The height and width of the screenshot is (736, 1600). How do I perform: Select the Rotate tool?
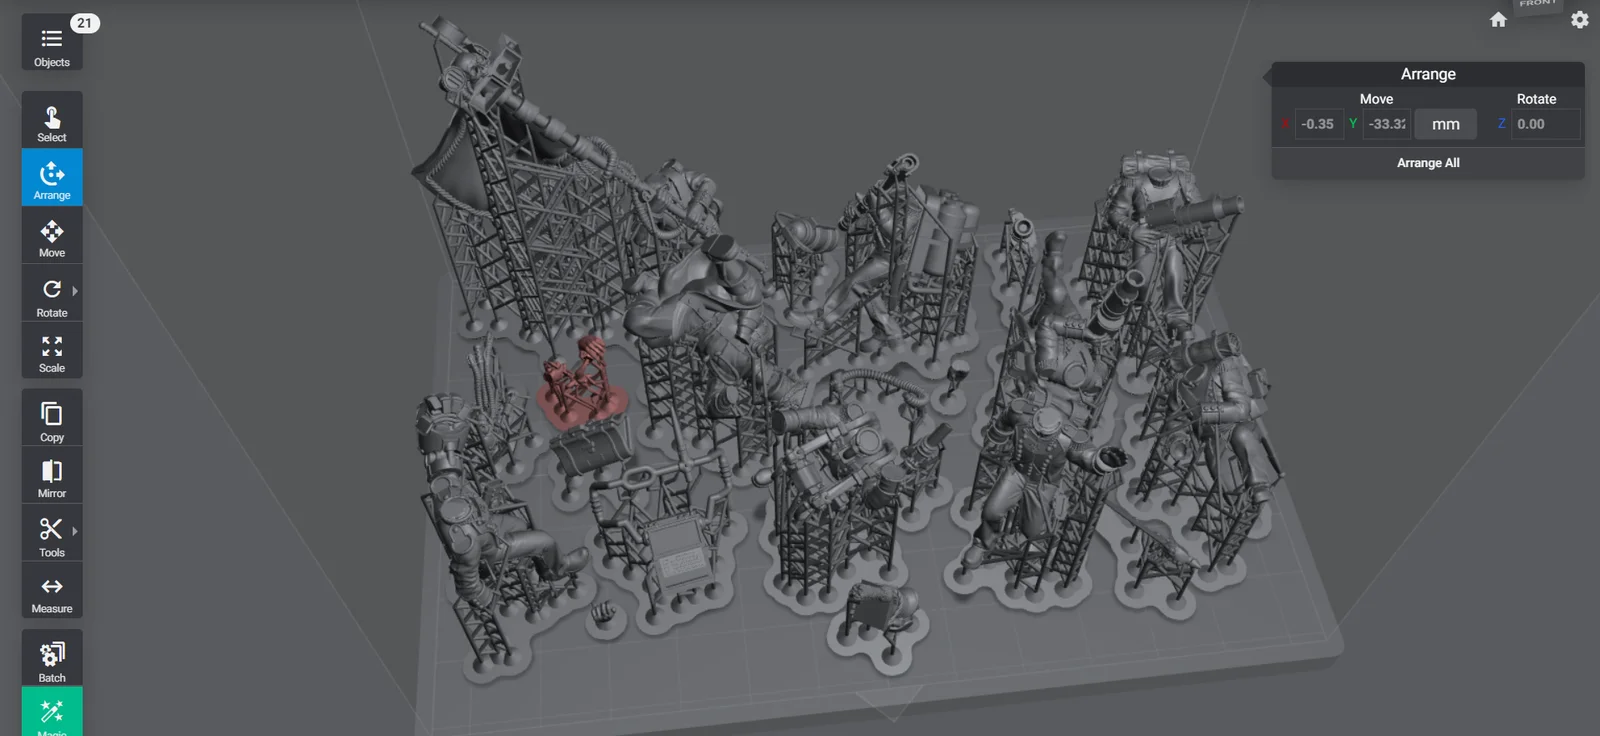[52, 294]
